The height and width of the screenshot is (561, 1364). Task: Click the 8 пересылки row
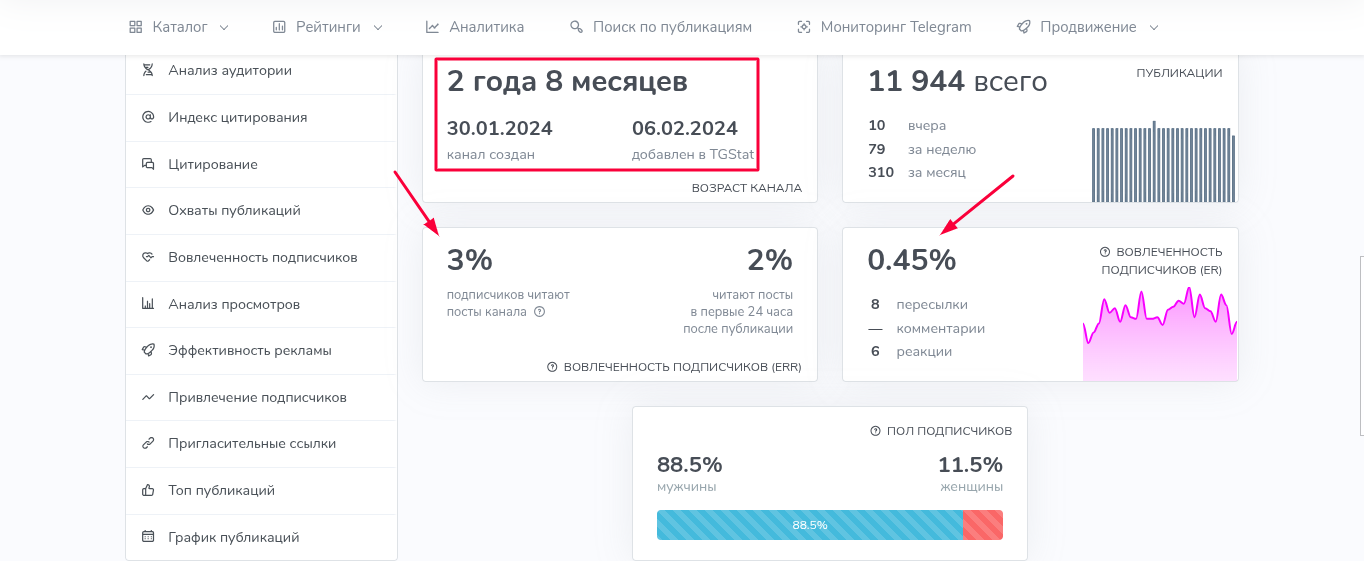pos(918,305)
